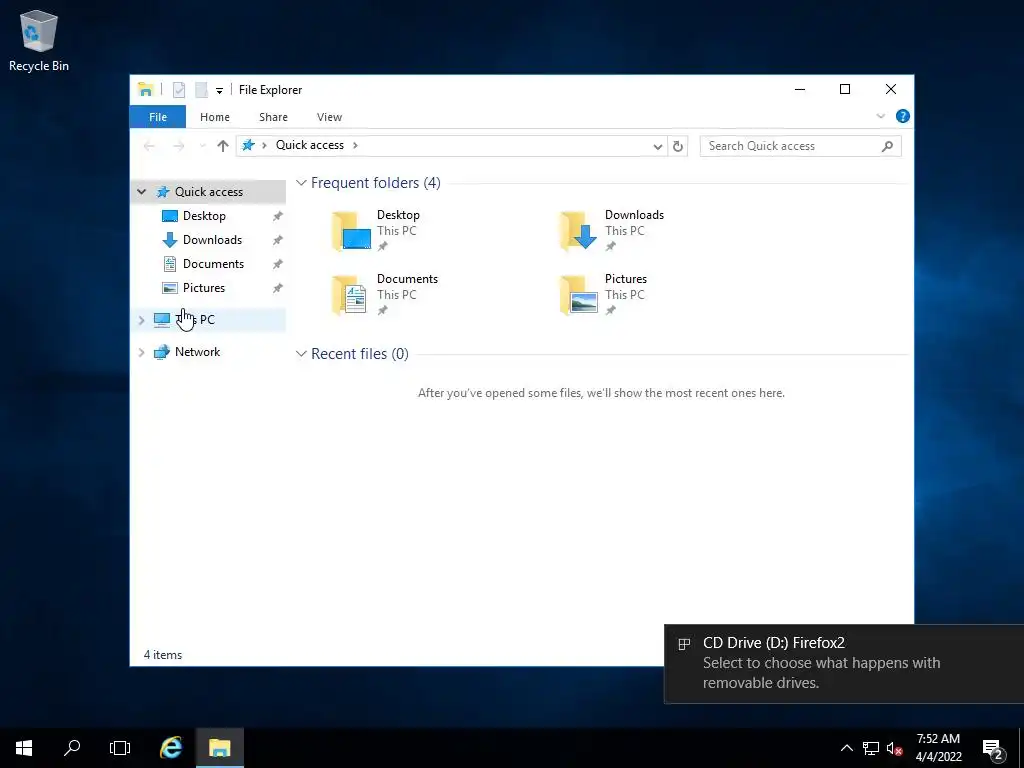Select Documents in navigation pane
This screenshot has height=768, width=1024.
point(213,264)
